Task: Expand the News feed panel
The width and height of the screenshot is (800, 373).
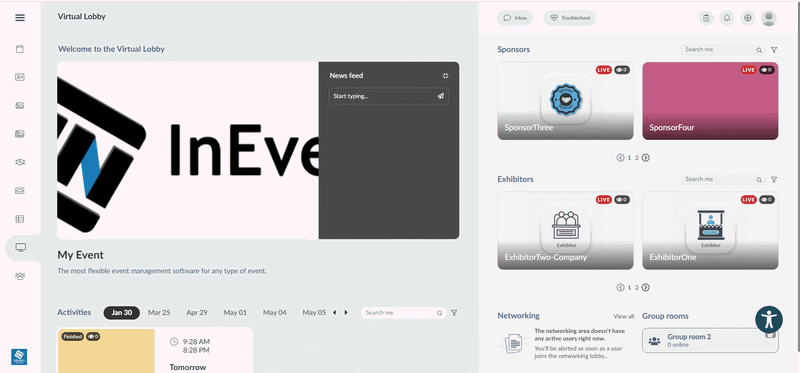Action: tap(445, 76)
